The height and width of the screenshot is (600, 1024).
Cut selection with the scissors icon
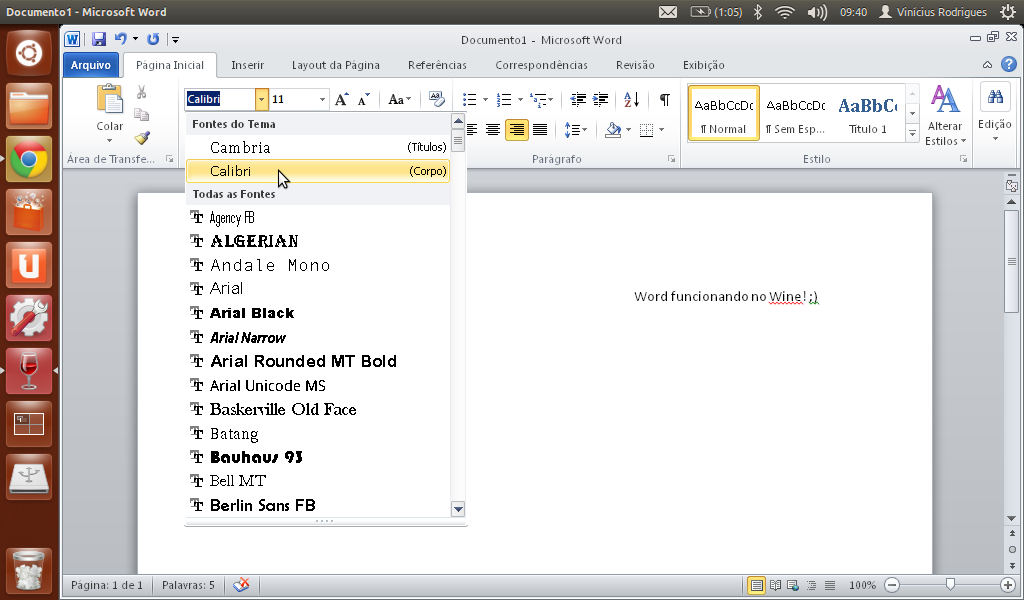tap(141, 92)
